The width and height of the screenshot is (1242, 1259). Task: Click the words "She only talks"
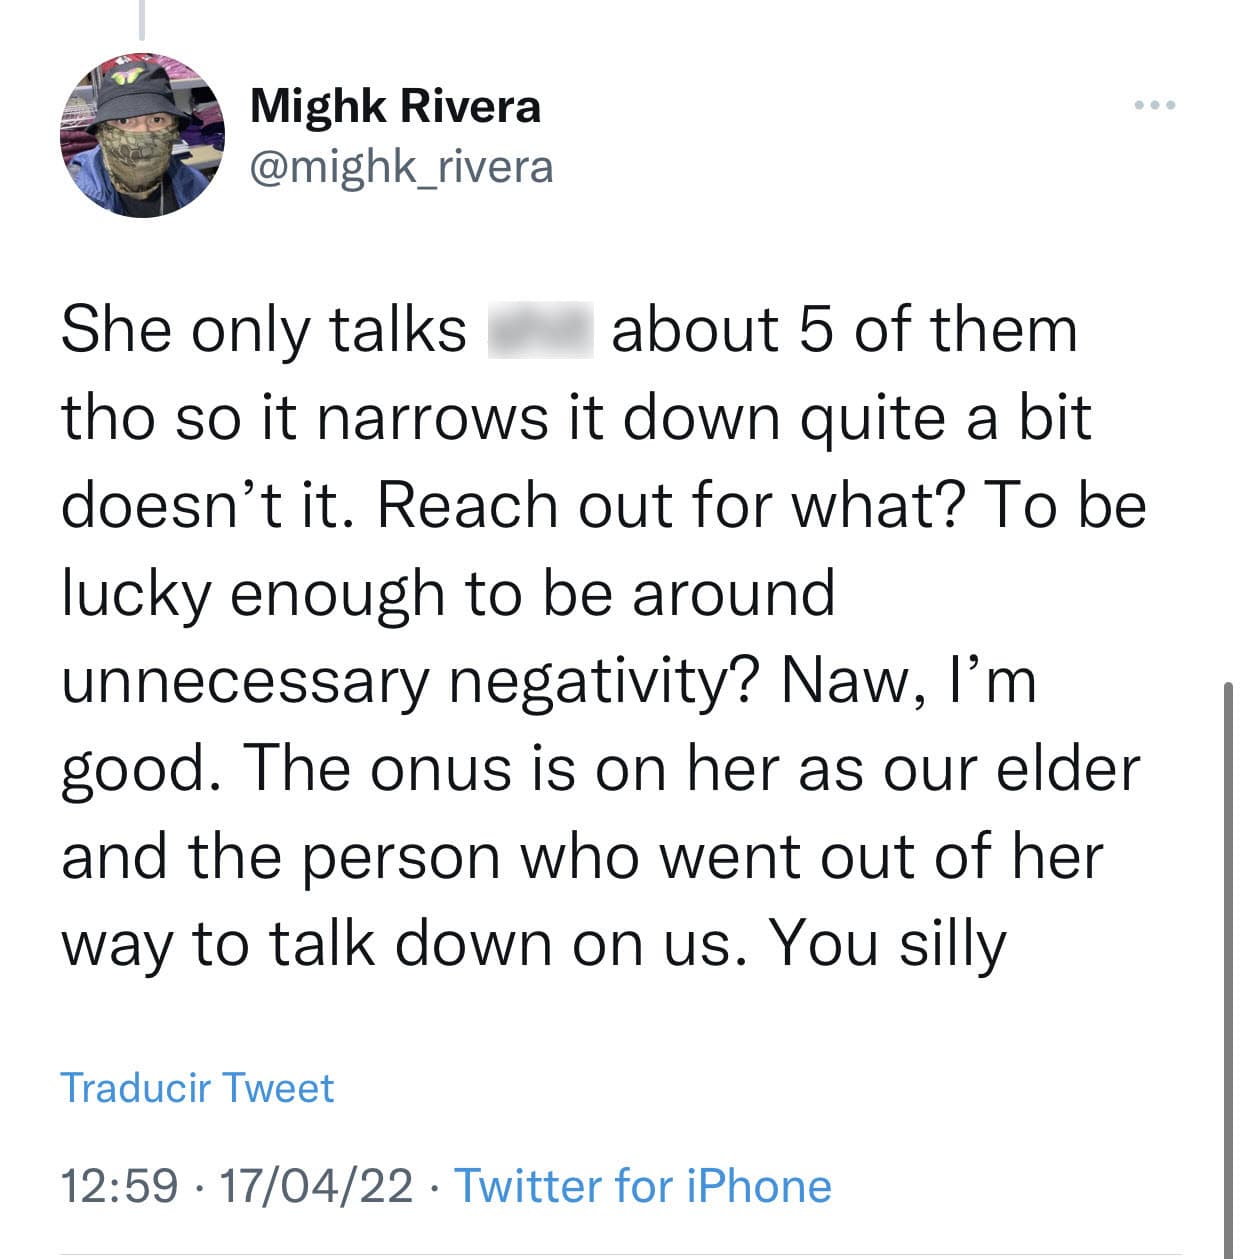264,330
